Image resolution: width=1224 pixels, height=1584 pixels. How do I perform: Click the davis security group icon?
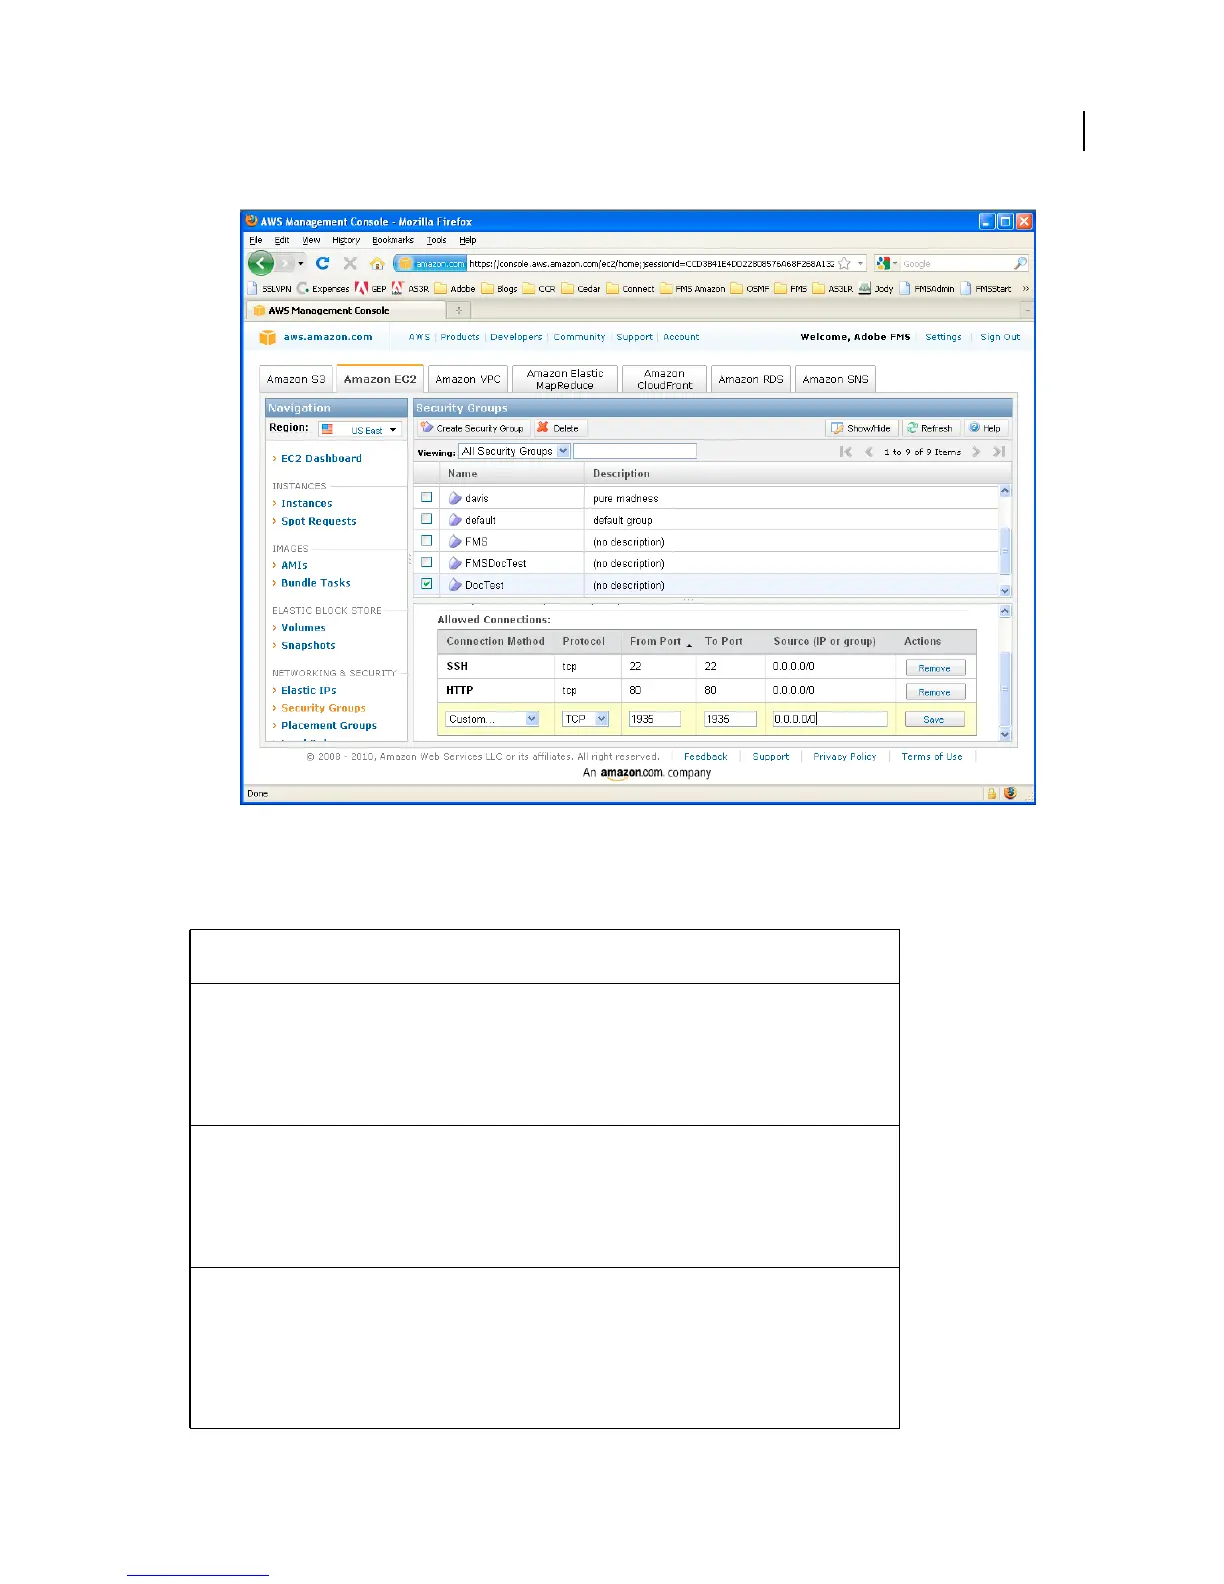[455, 498]
